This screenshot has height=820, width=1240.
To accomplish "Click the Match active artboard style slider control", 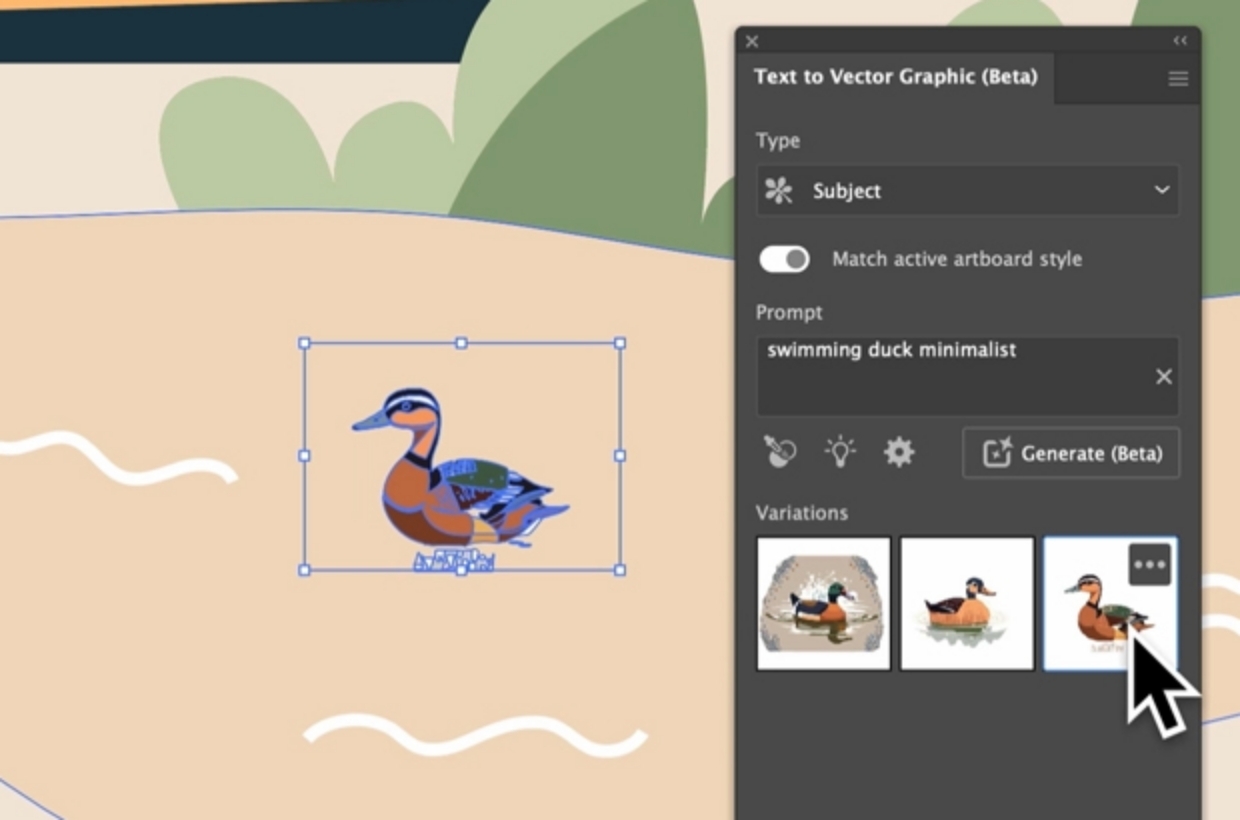I will 784,258.
